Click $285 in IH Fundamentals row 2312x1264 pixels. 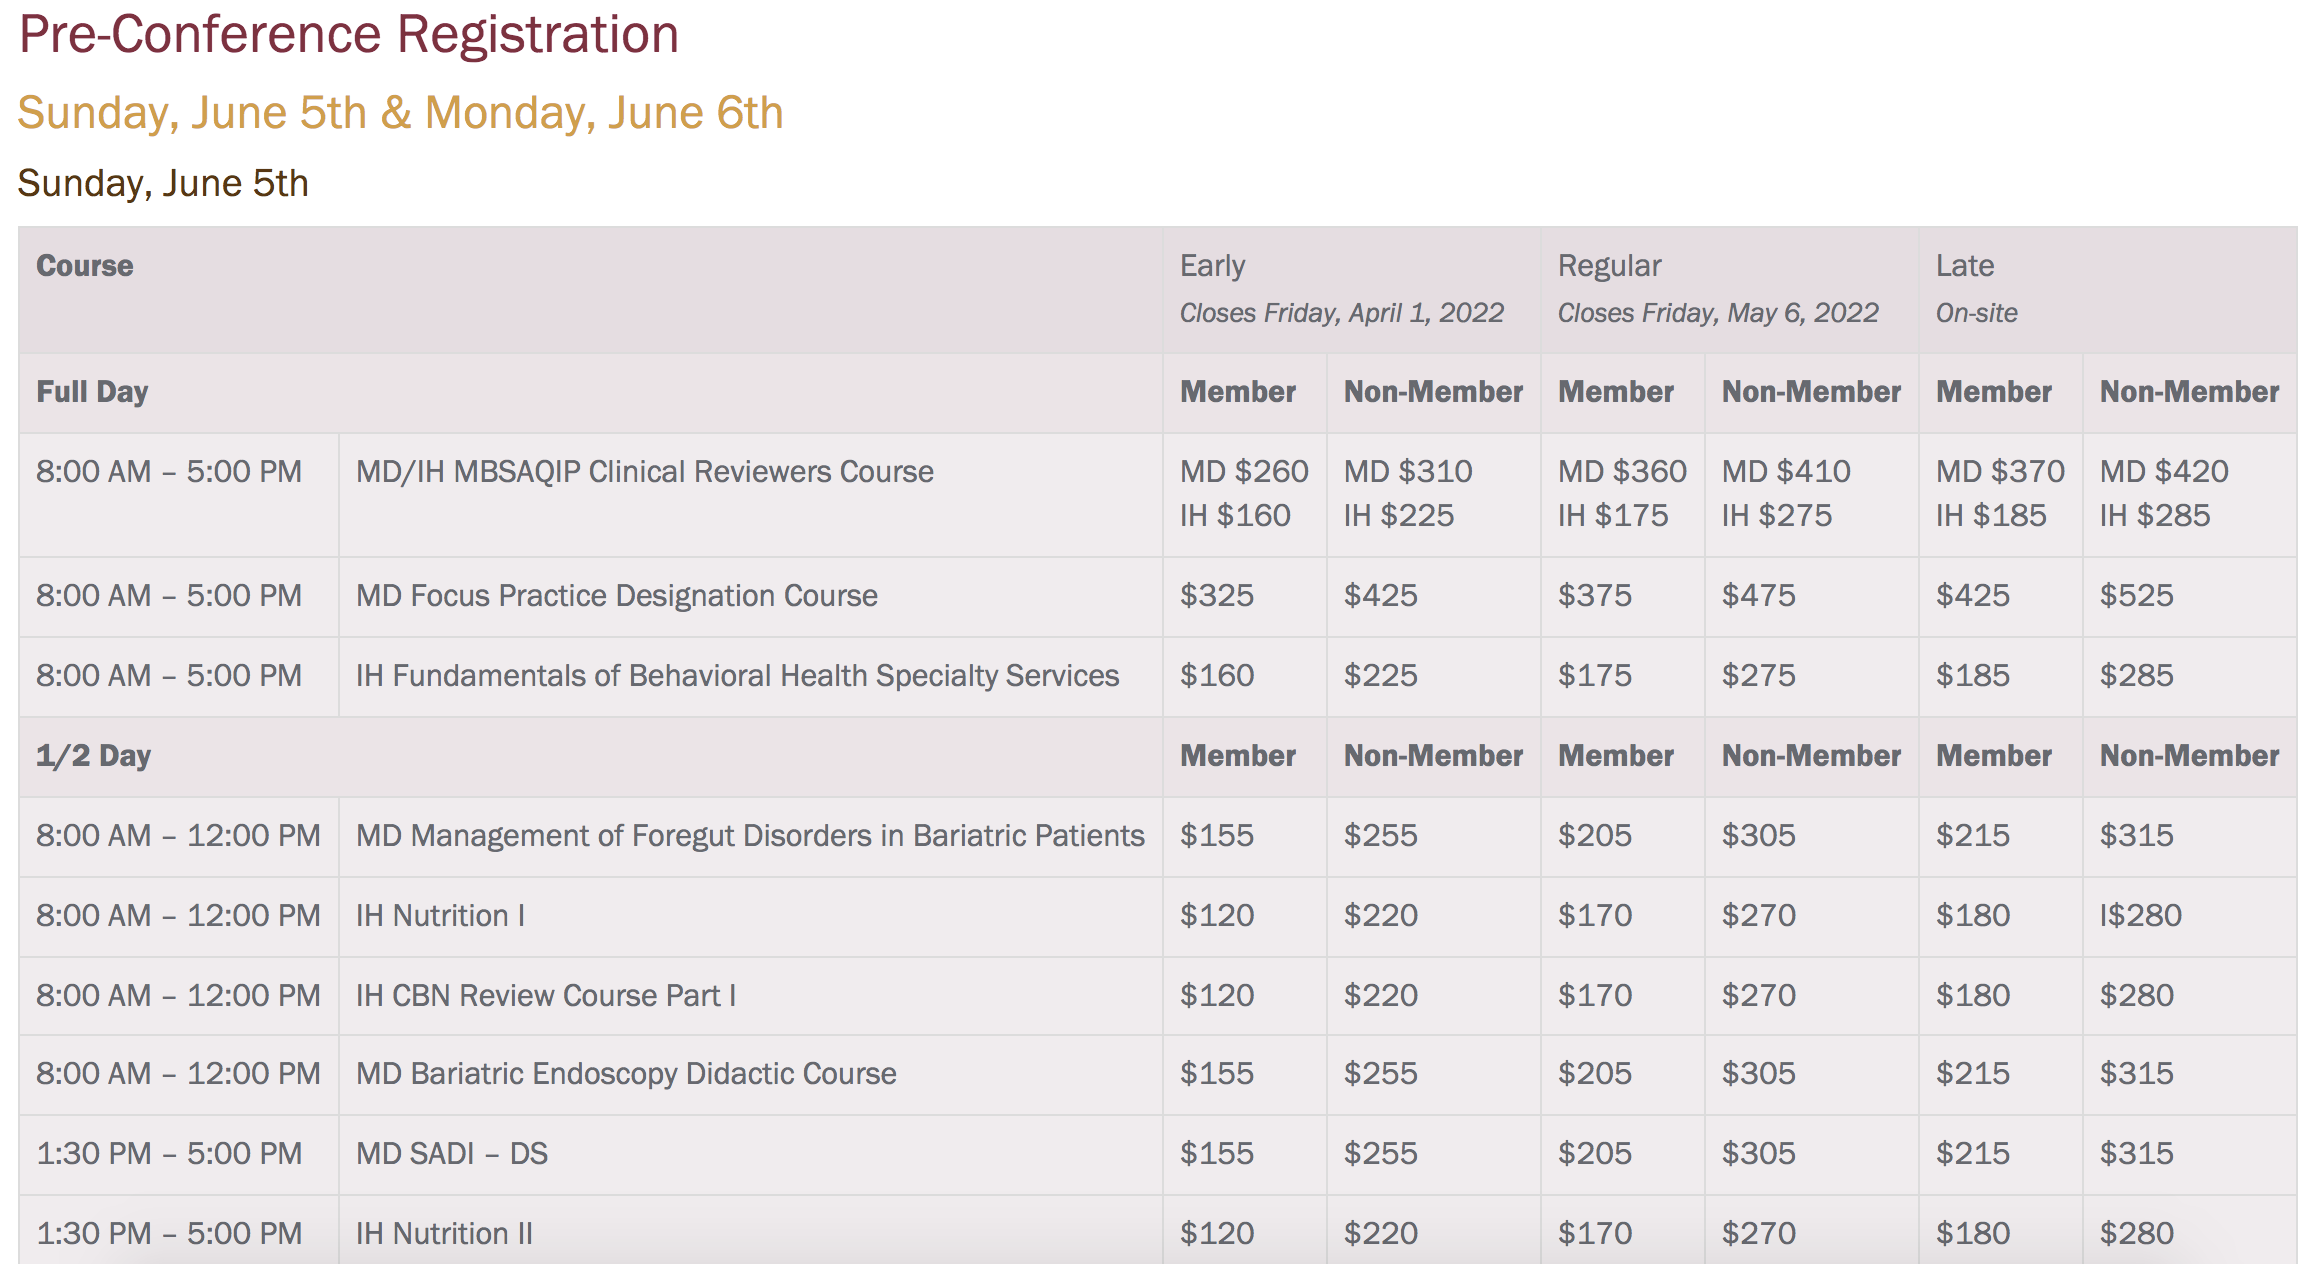coord(2137,676)
